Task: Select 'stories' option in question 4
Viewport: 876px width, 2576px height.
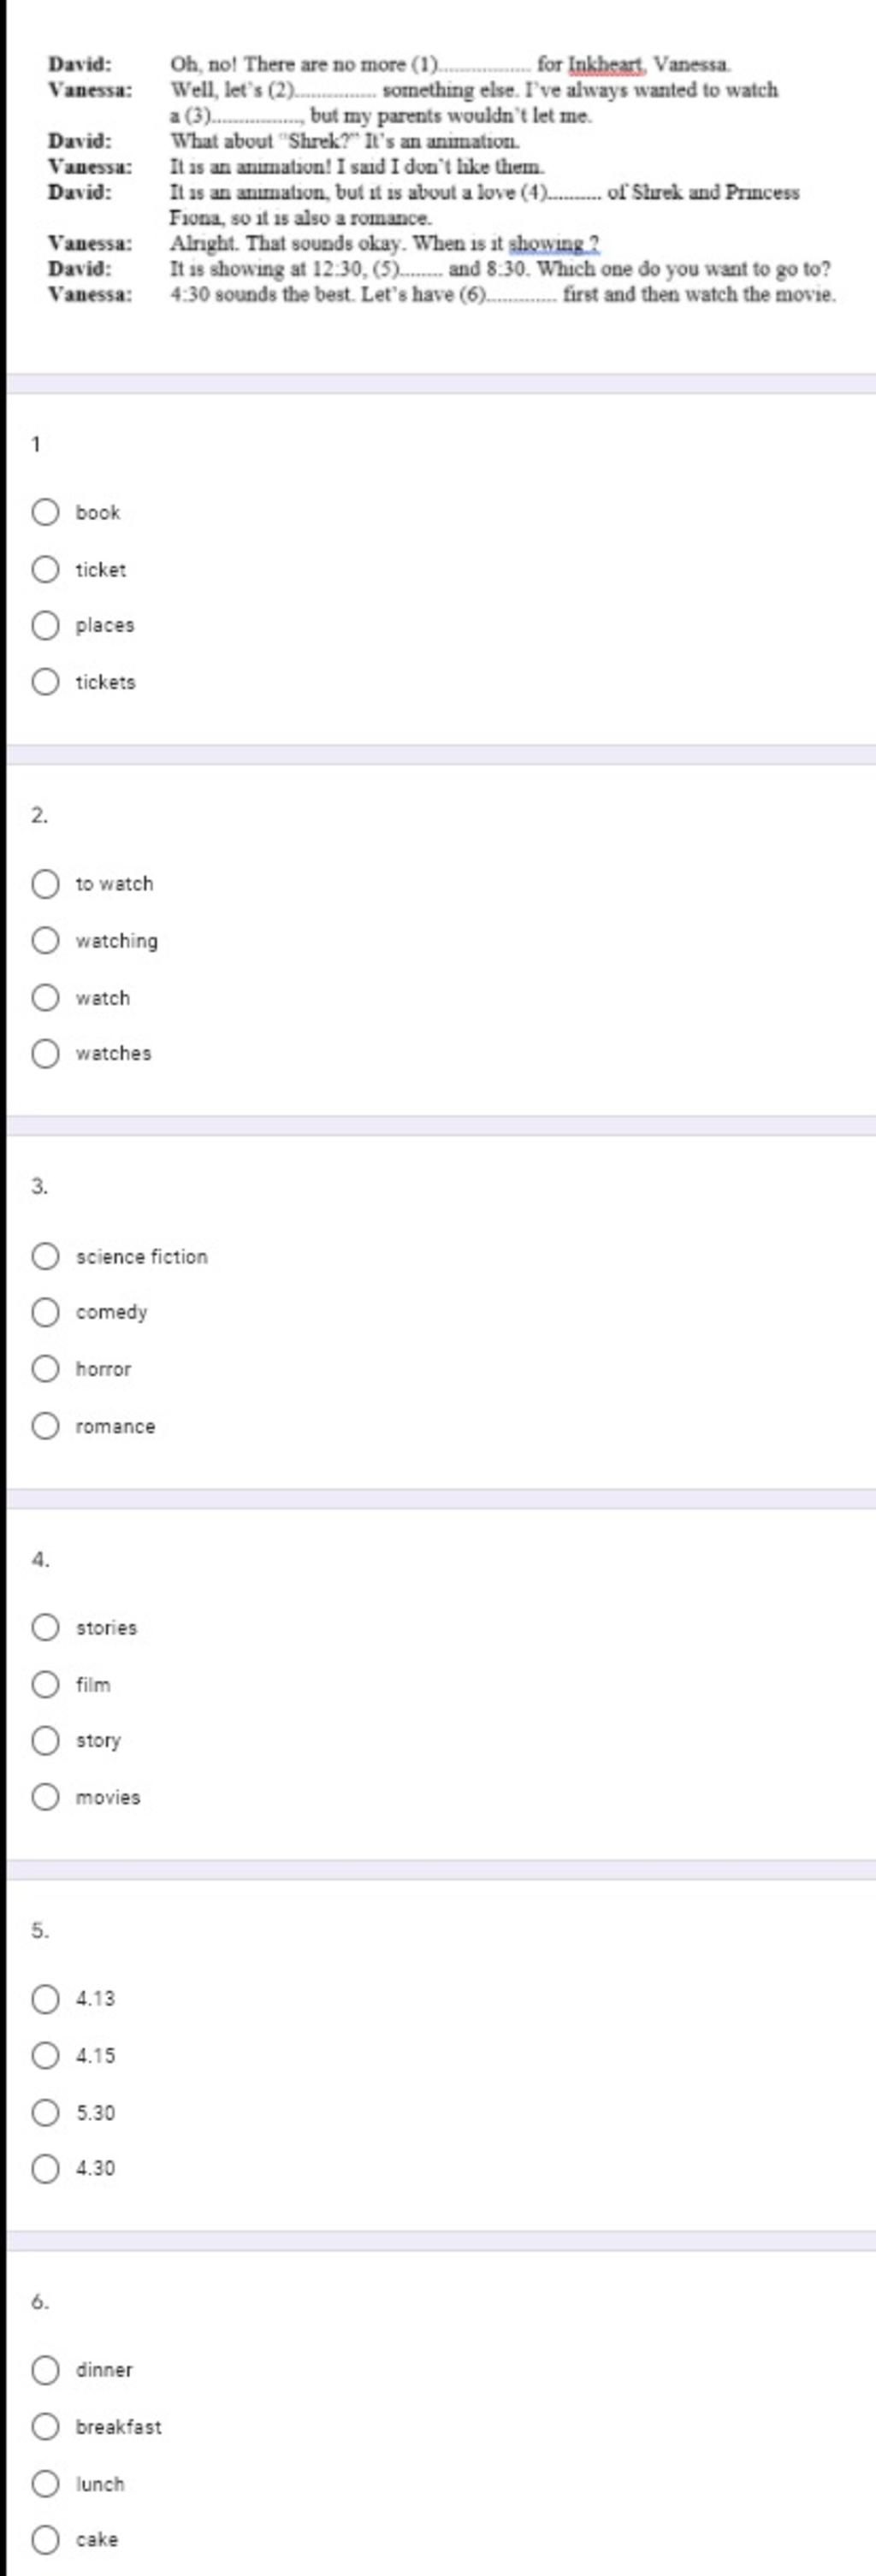Action: coord(45,1627)
